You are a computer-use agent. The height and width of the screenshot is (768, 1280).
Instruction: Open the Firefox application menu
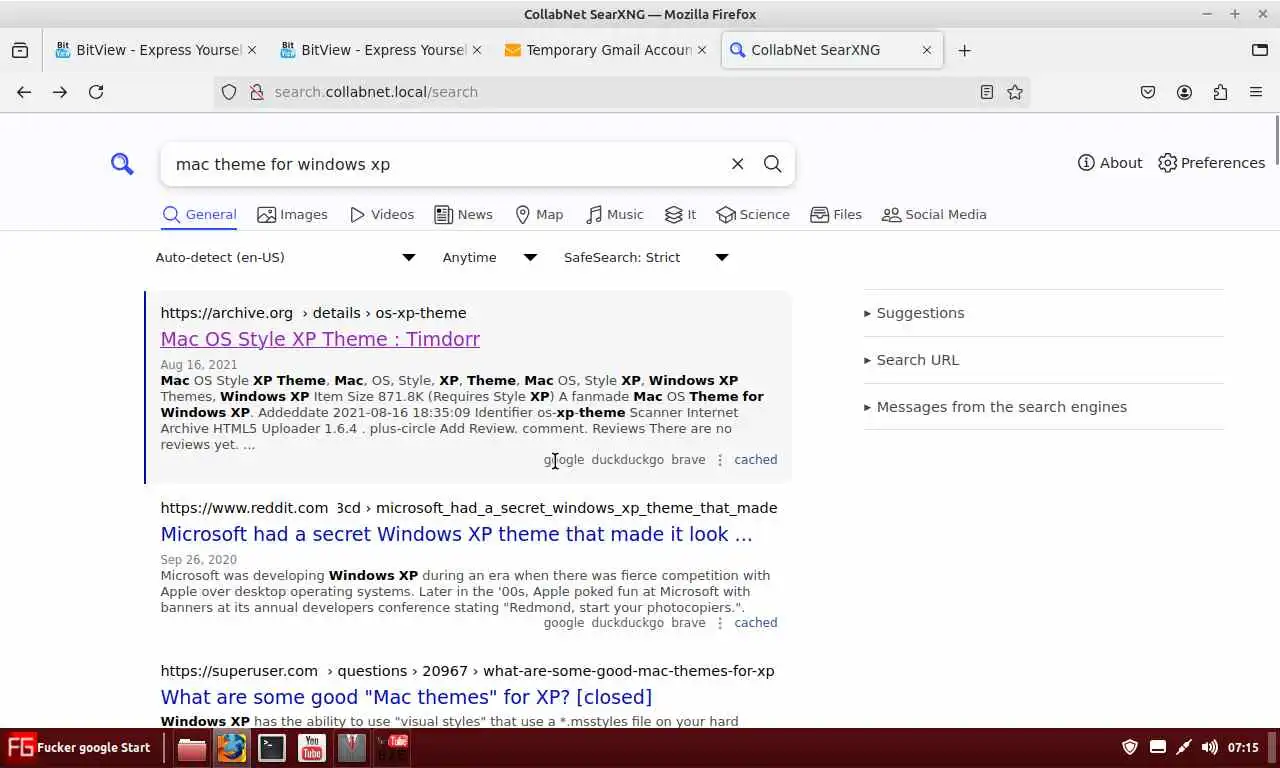tap(1256, 92)
